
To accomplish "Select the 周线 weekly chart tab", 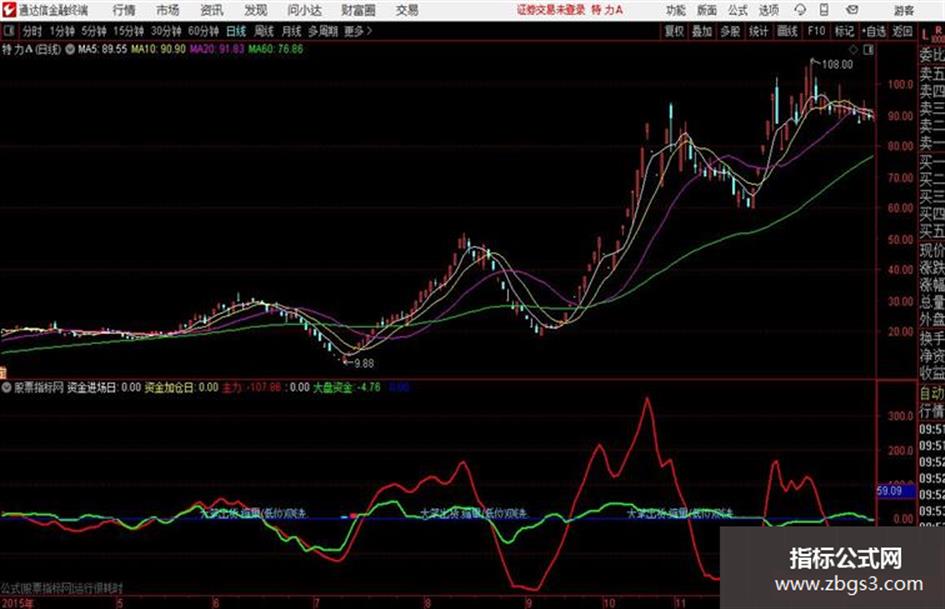I will 264,31.
